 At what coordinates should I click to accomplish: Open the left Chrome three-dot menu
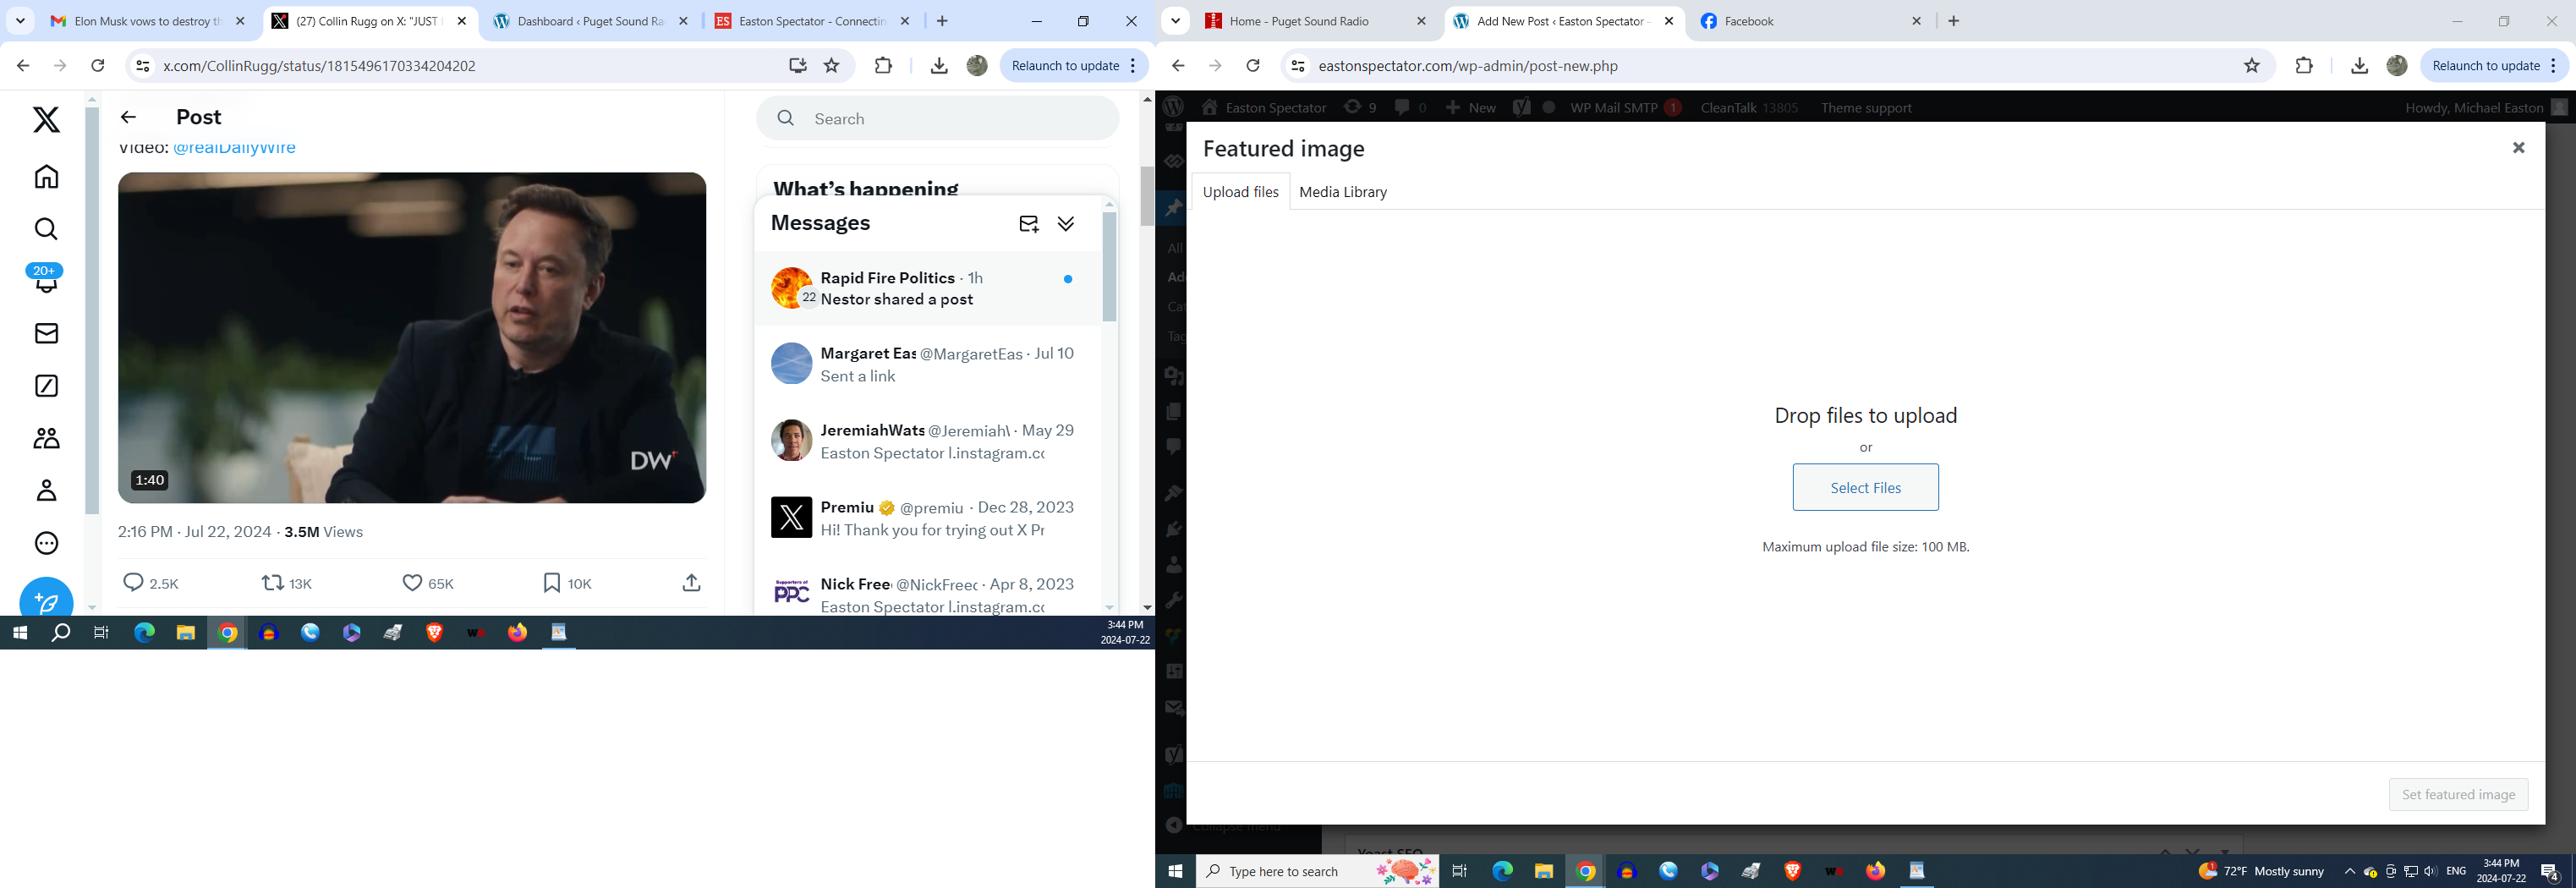pos(1132,66)
